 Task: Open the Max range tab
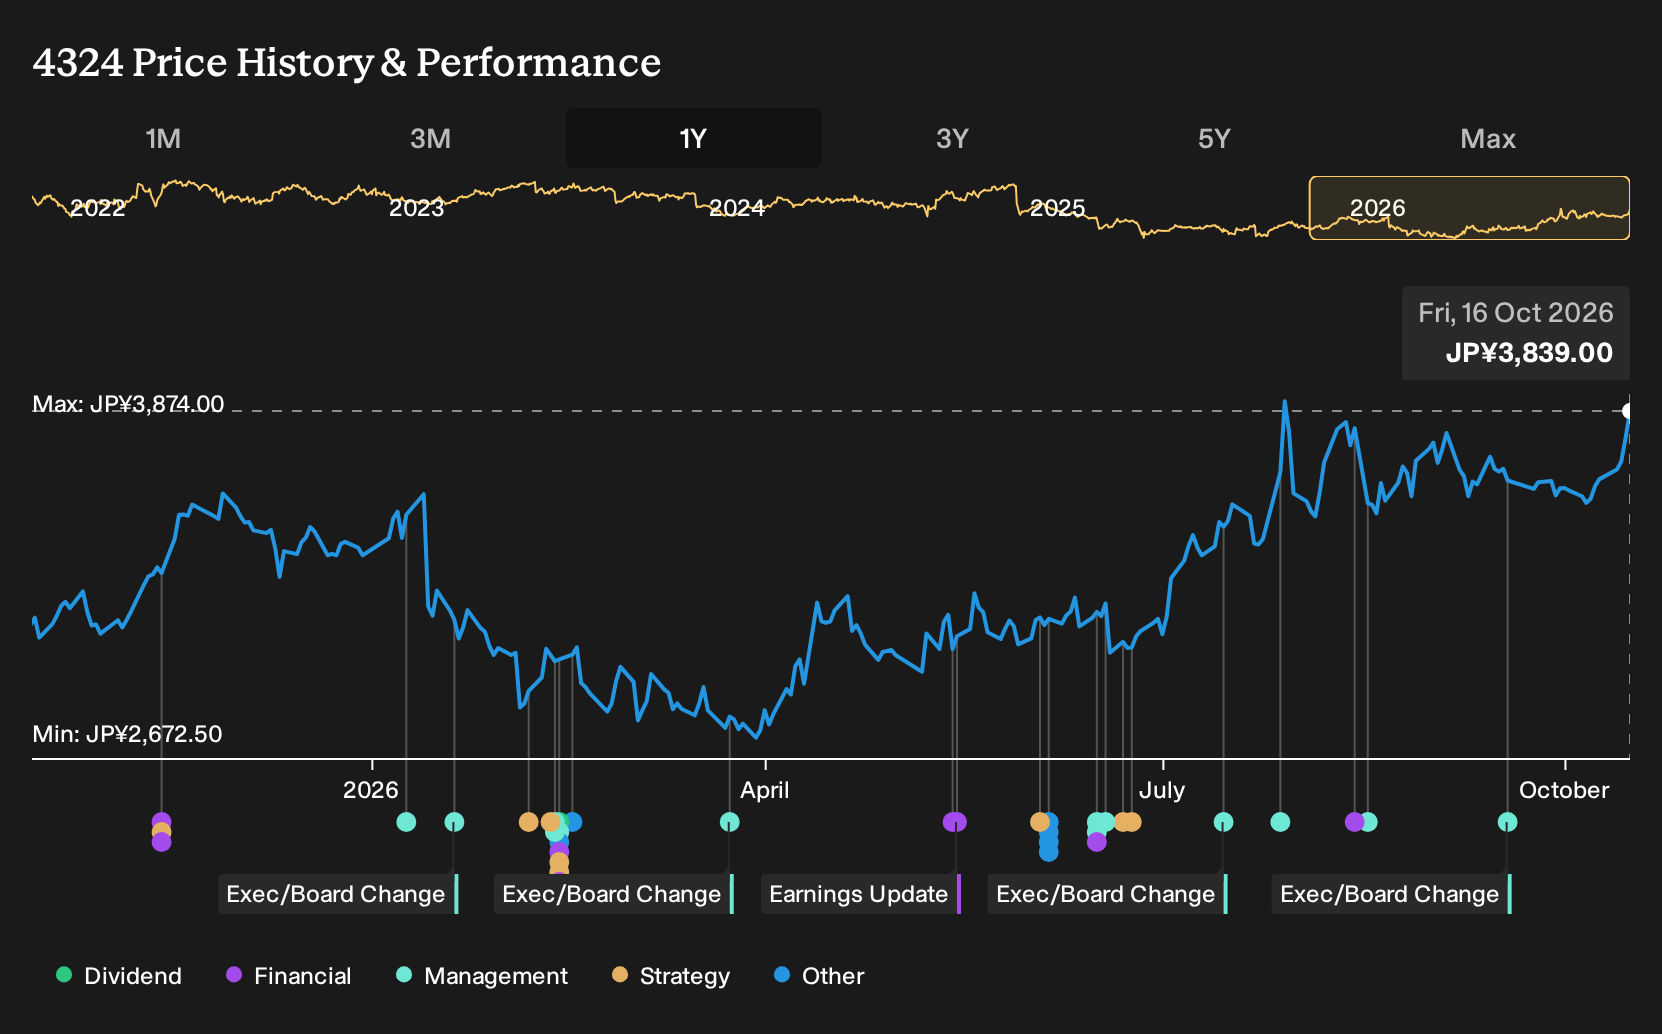pyautogui.click(x=1488, y=138)
